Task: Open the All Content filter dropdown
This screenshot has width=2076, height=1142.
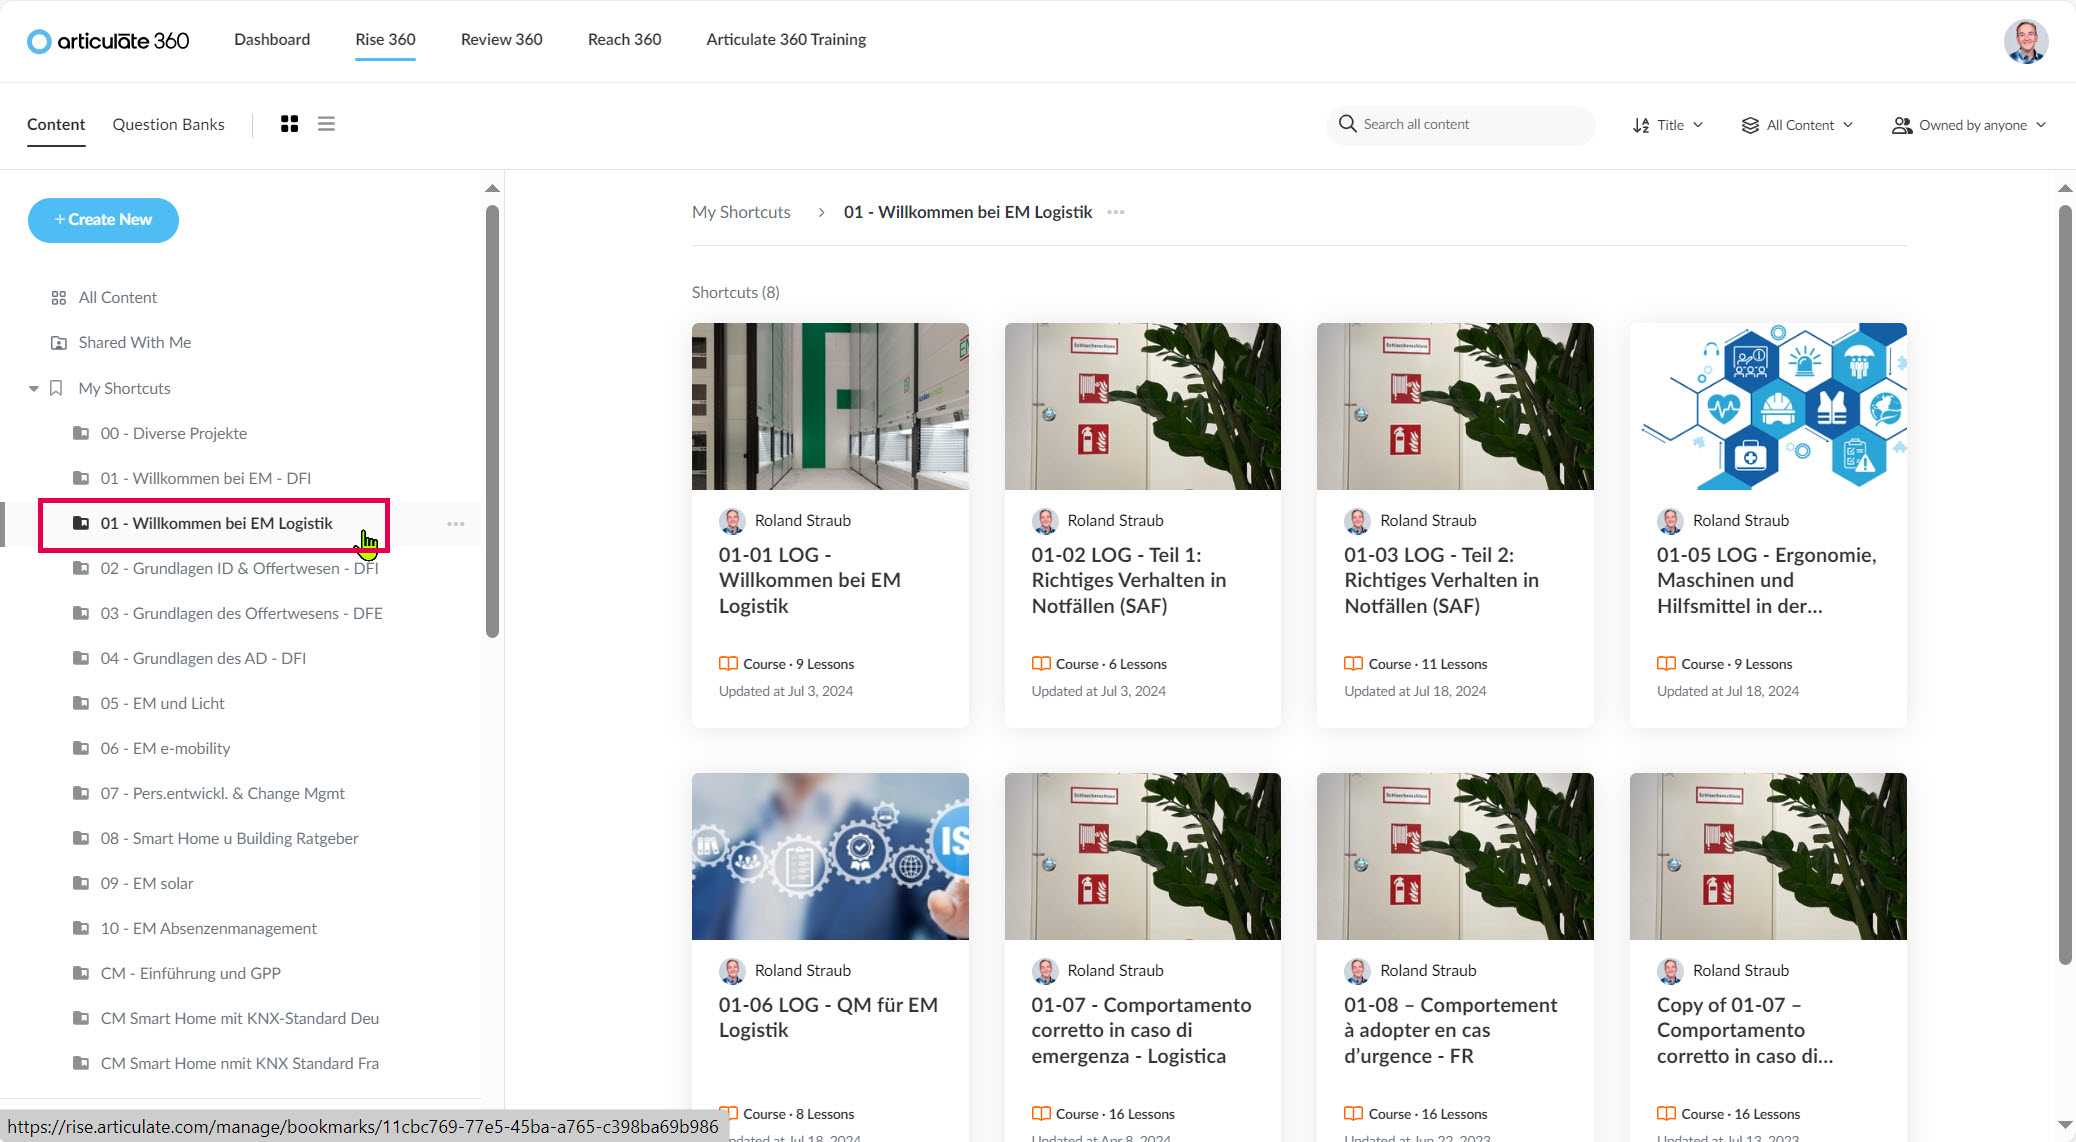Action: coord(1797,125)
